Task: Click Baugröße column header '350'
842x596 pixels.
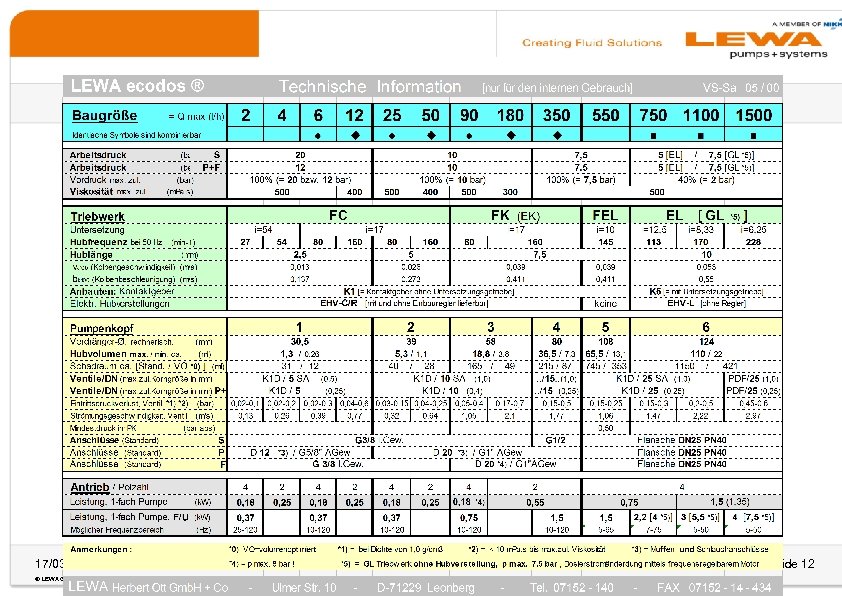Action: click(556, 115)
